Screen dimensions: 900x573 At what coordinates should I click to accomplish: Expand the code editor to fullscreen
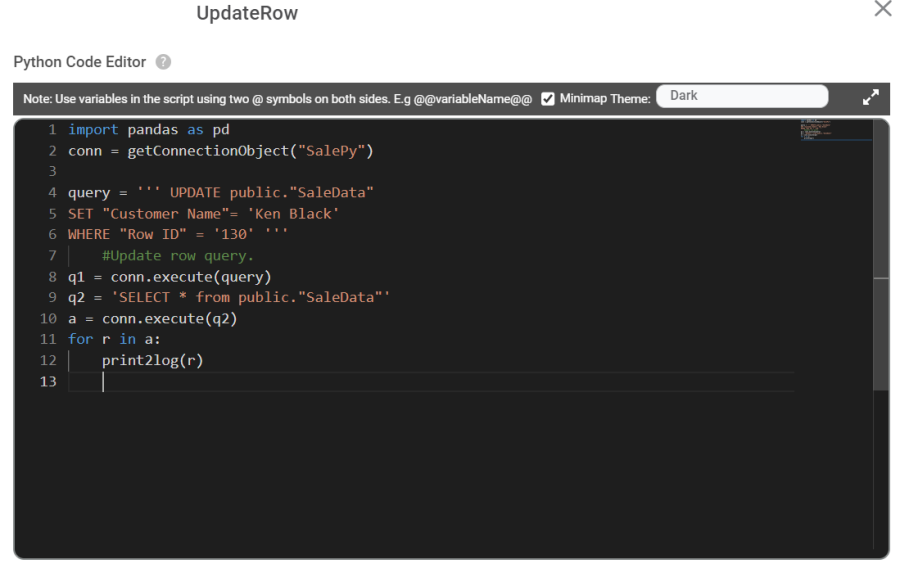870,97
